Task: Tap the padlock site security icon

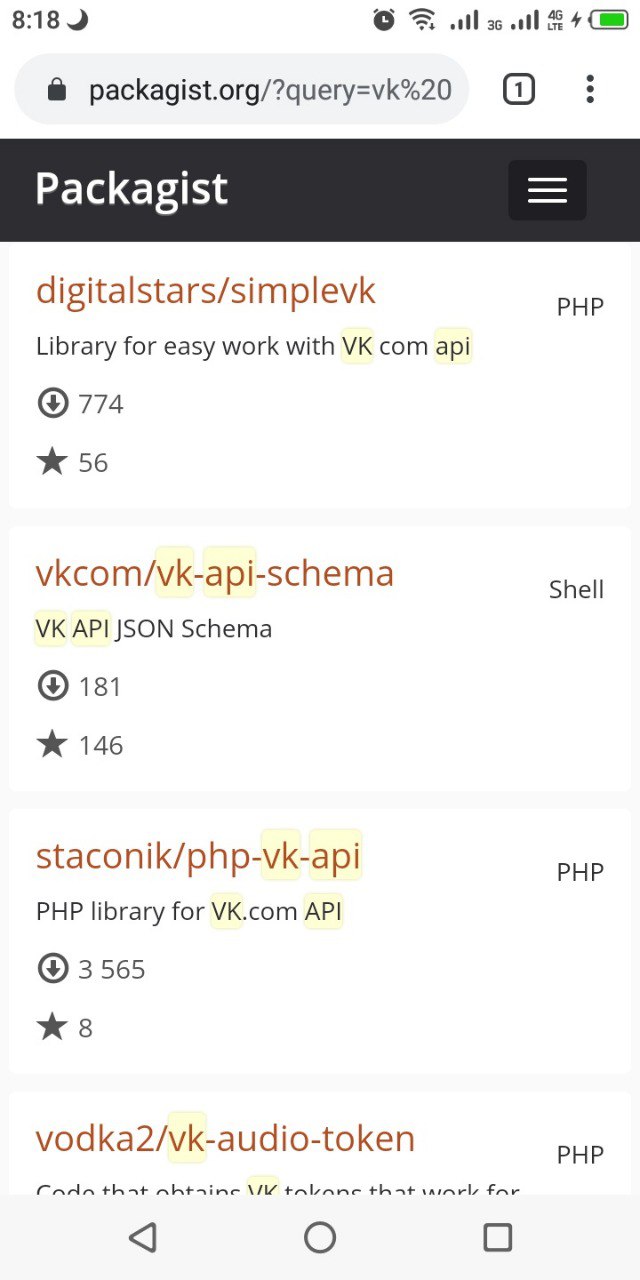Action: (57, 91)
